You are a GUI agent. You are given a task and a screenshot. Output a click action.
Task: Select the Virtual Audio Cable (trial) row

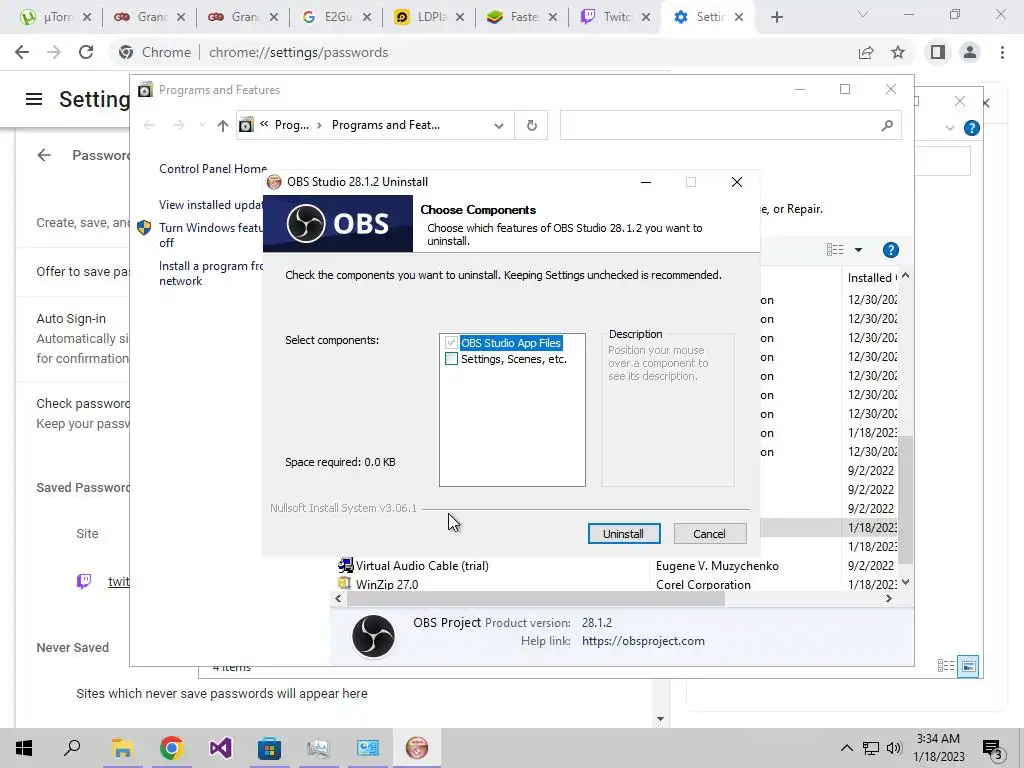pyautogui.click(x=616, y=566)
